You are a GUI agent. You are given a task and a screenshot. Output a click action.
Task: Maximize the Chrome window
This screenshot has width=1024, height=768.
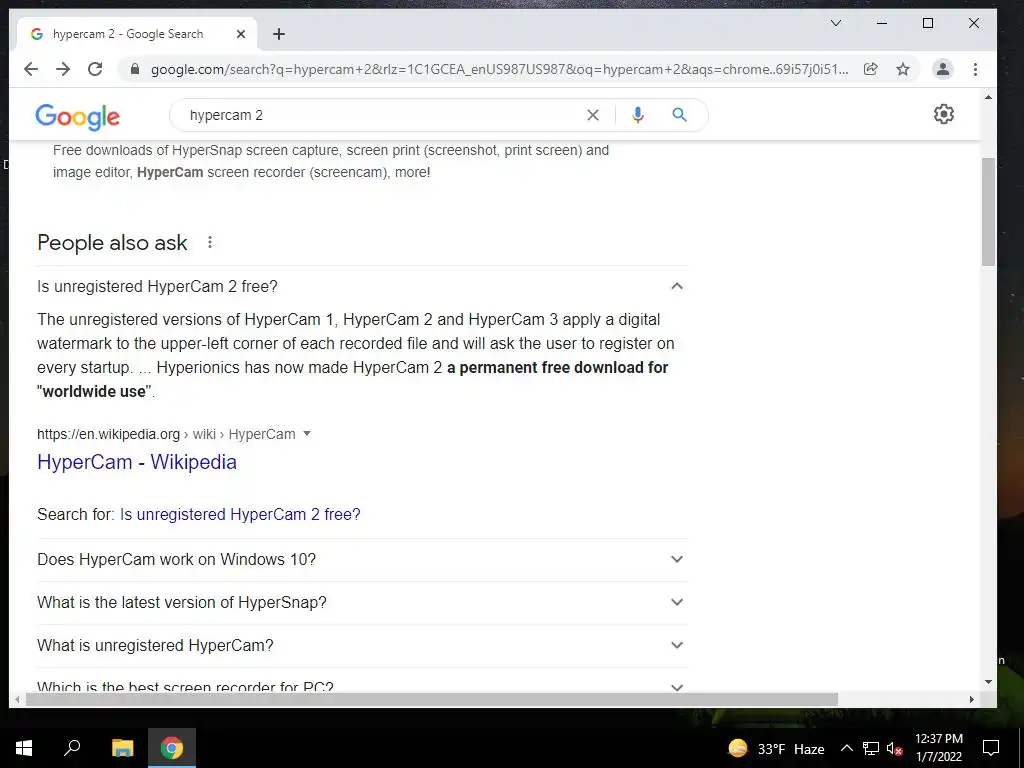(927, 24)
